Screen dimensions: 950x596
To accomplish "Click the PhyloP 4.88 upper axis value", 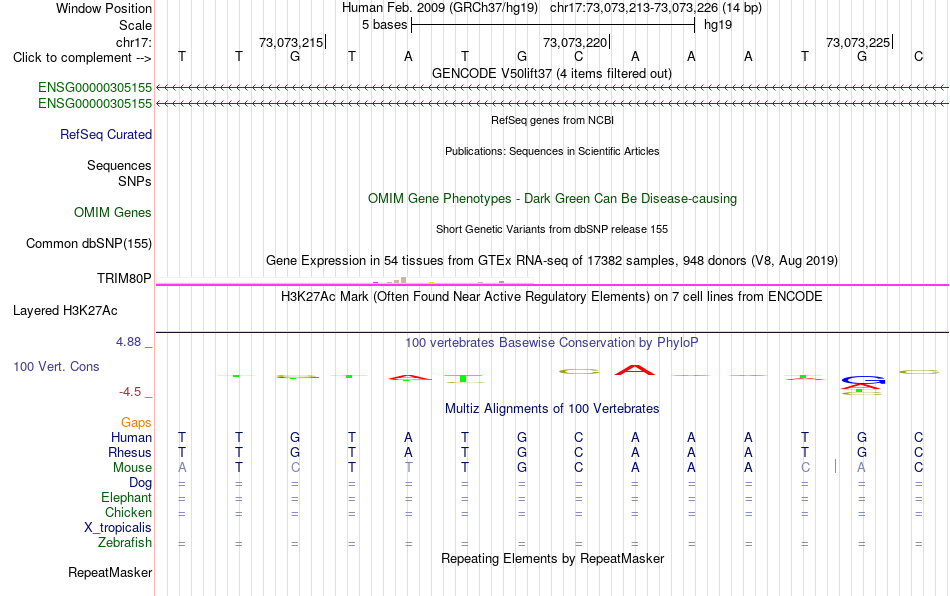I will point(128,342).
